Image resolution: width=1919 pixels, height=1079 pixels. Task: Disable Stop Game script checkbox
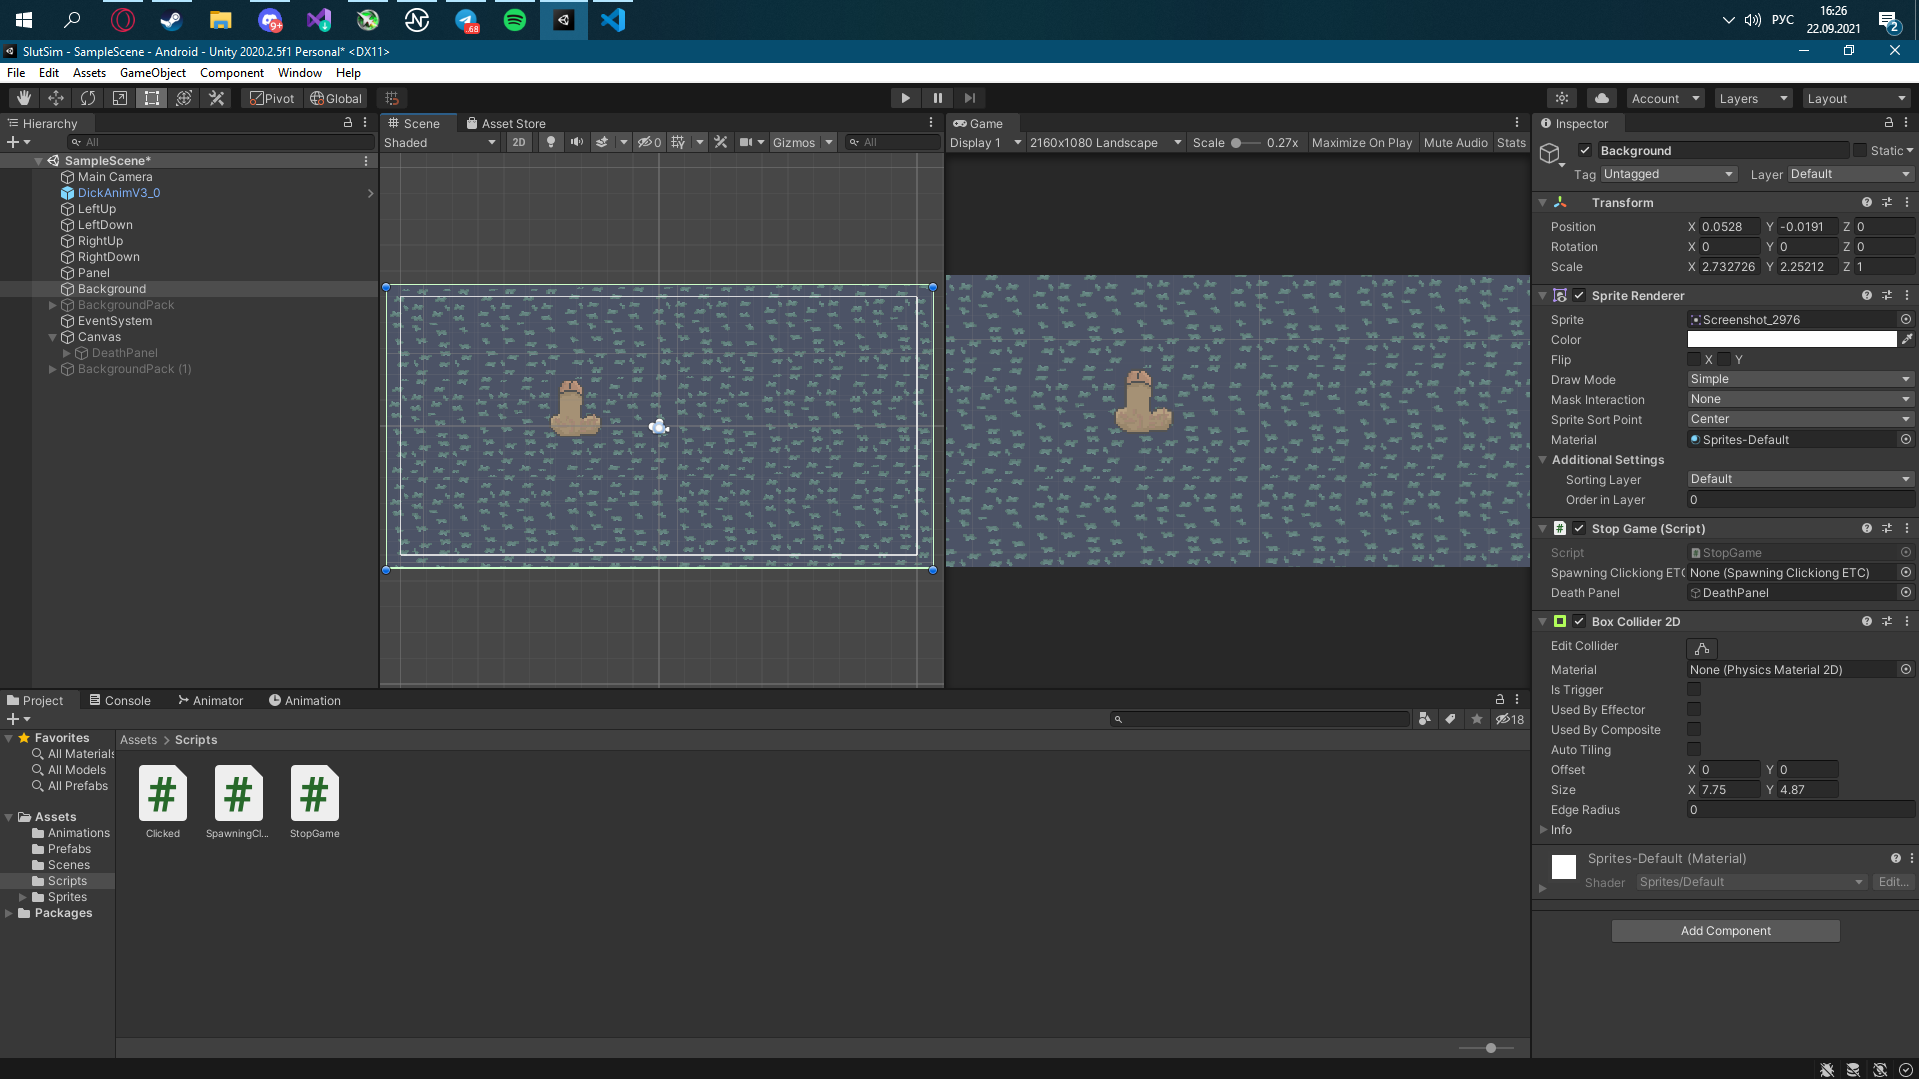pos(1579,528)
